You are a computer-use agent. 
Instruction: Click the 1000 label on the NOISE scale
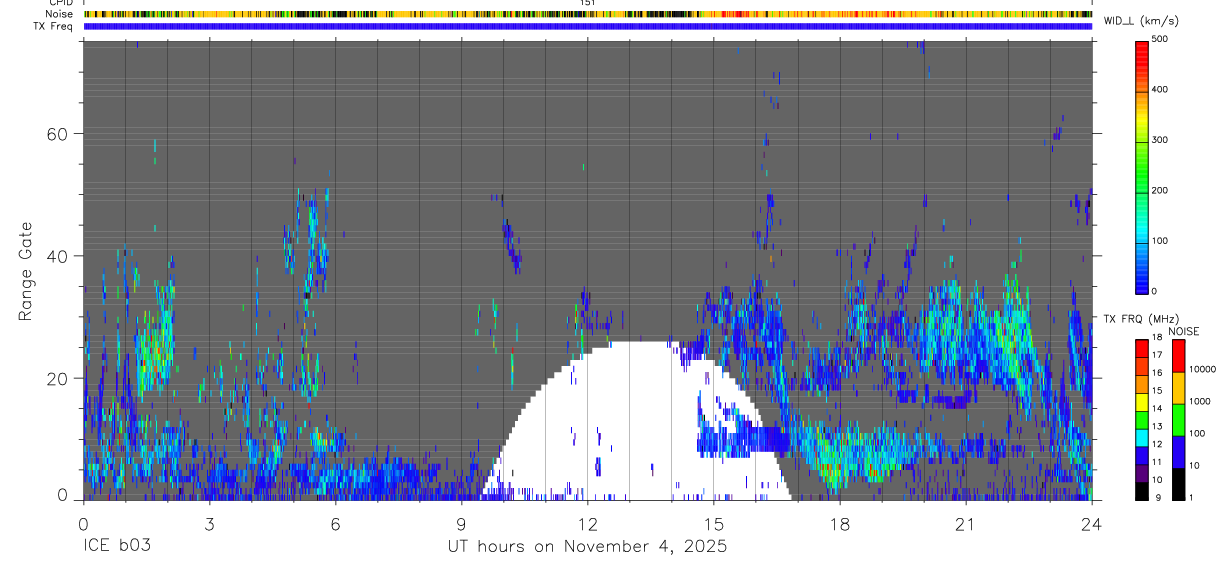[1199, 402]
